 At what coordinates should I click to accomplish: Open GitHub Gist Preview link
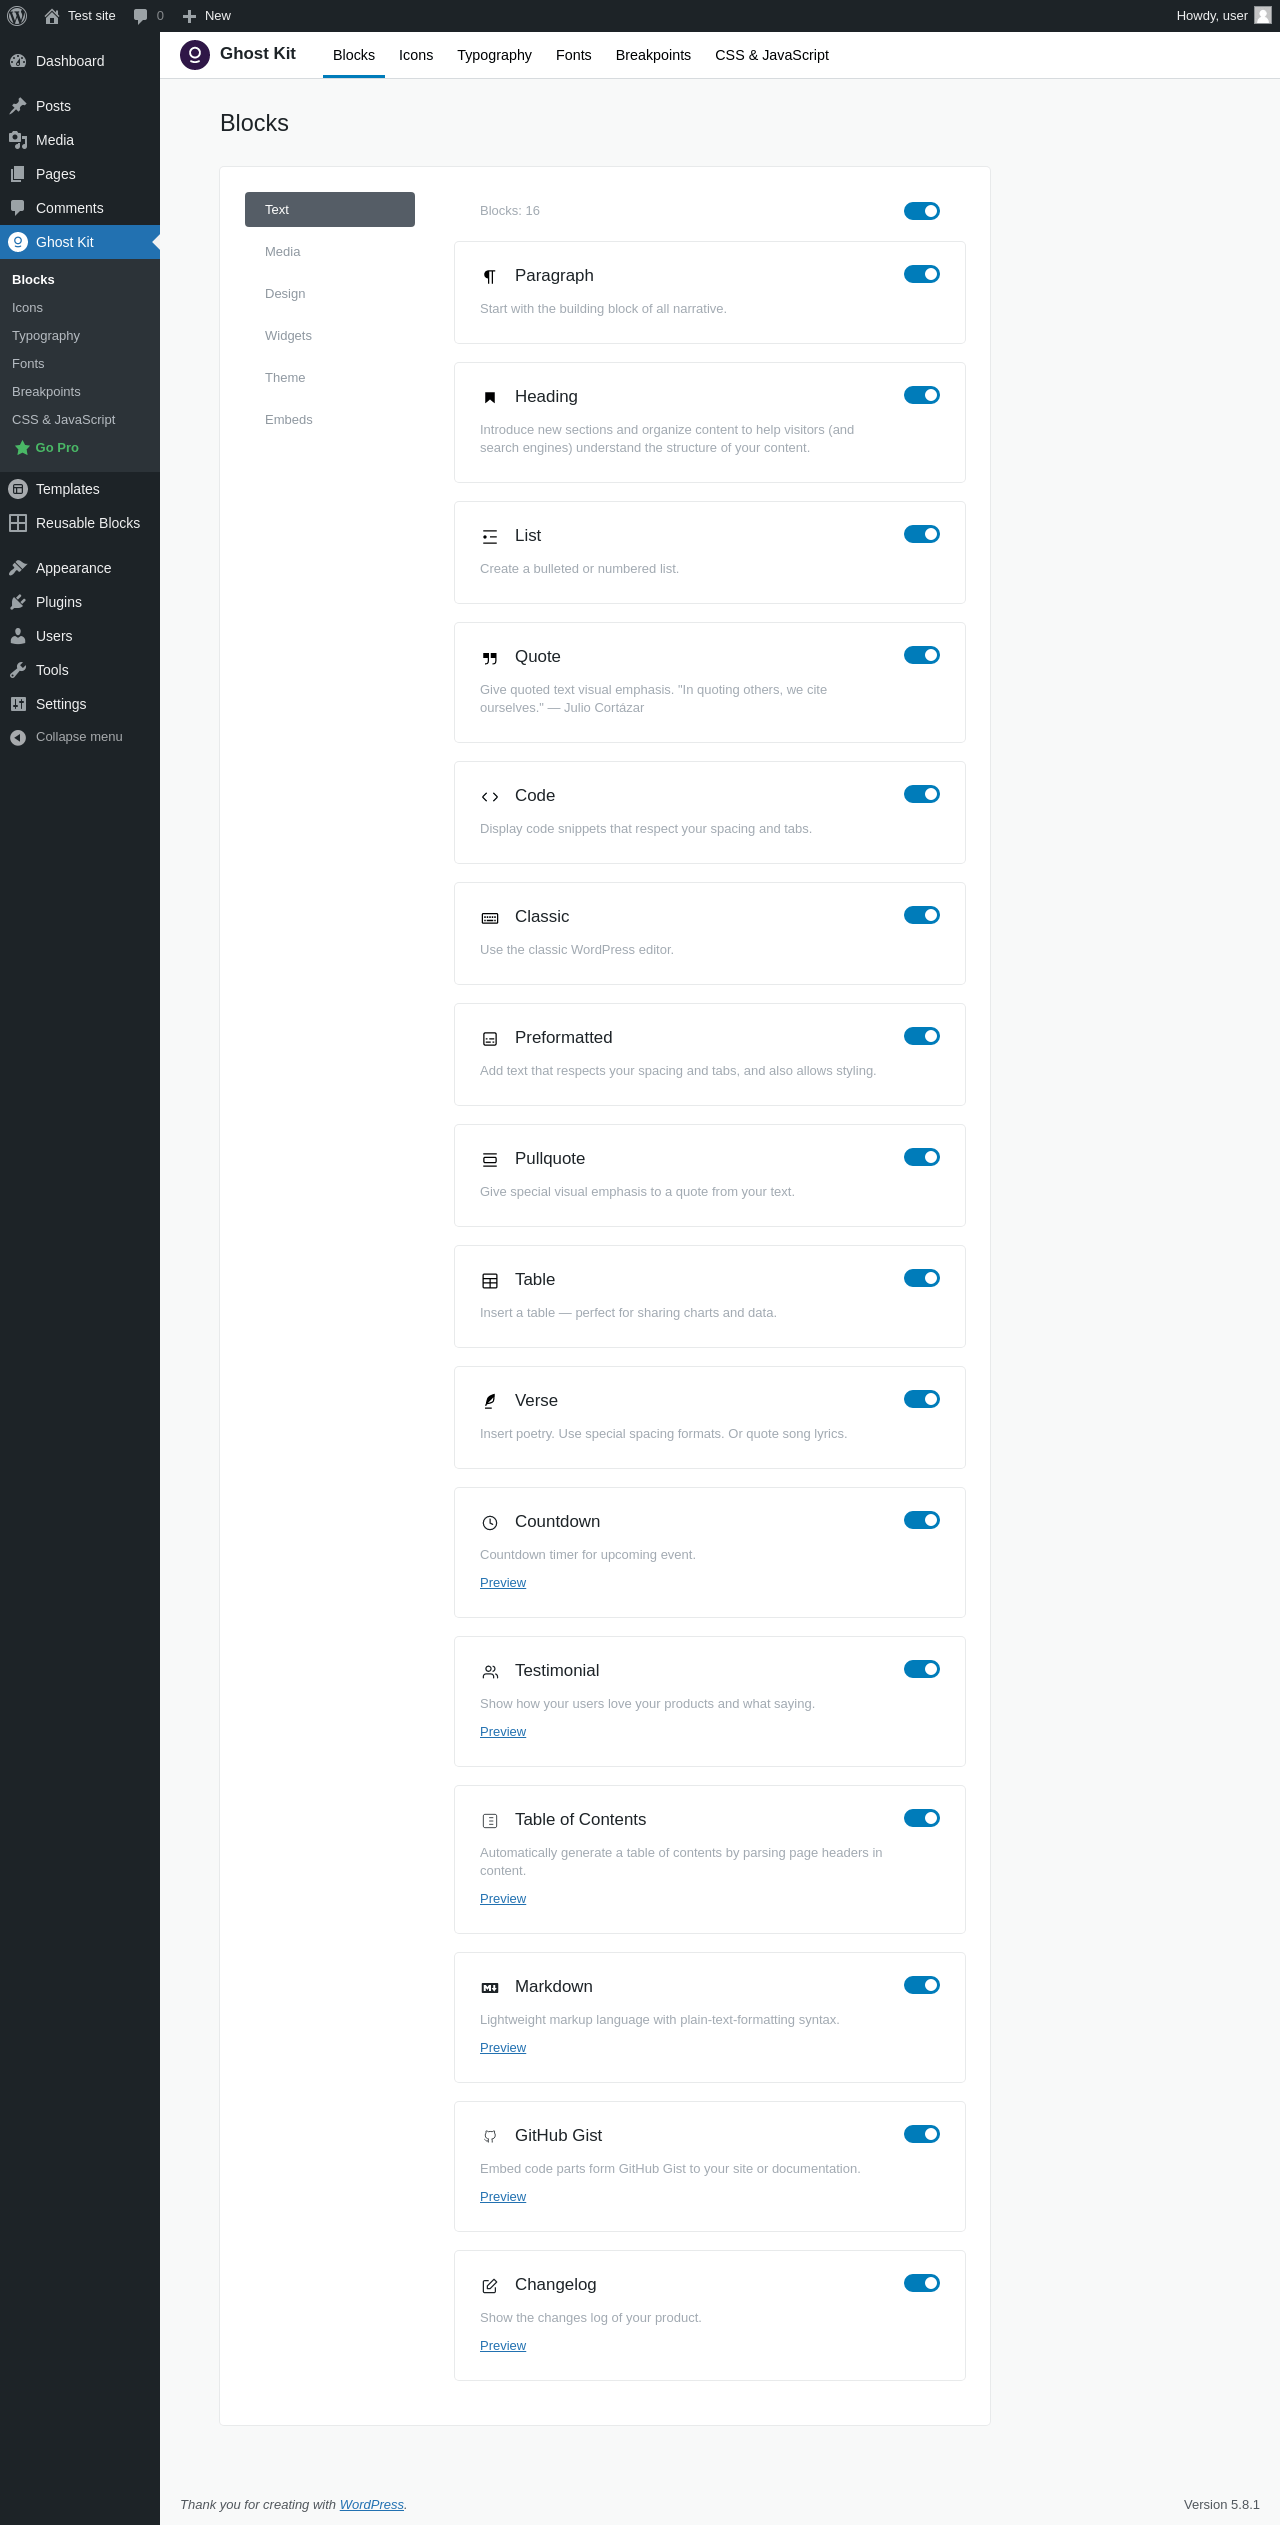(503, 2197)
